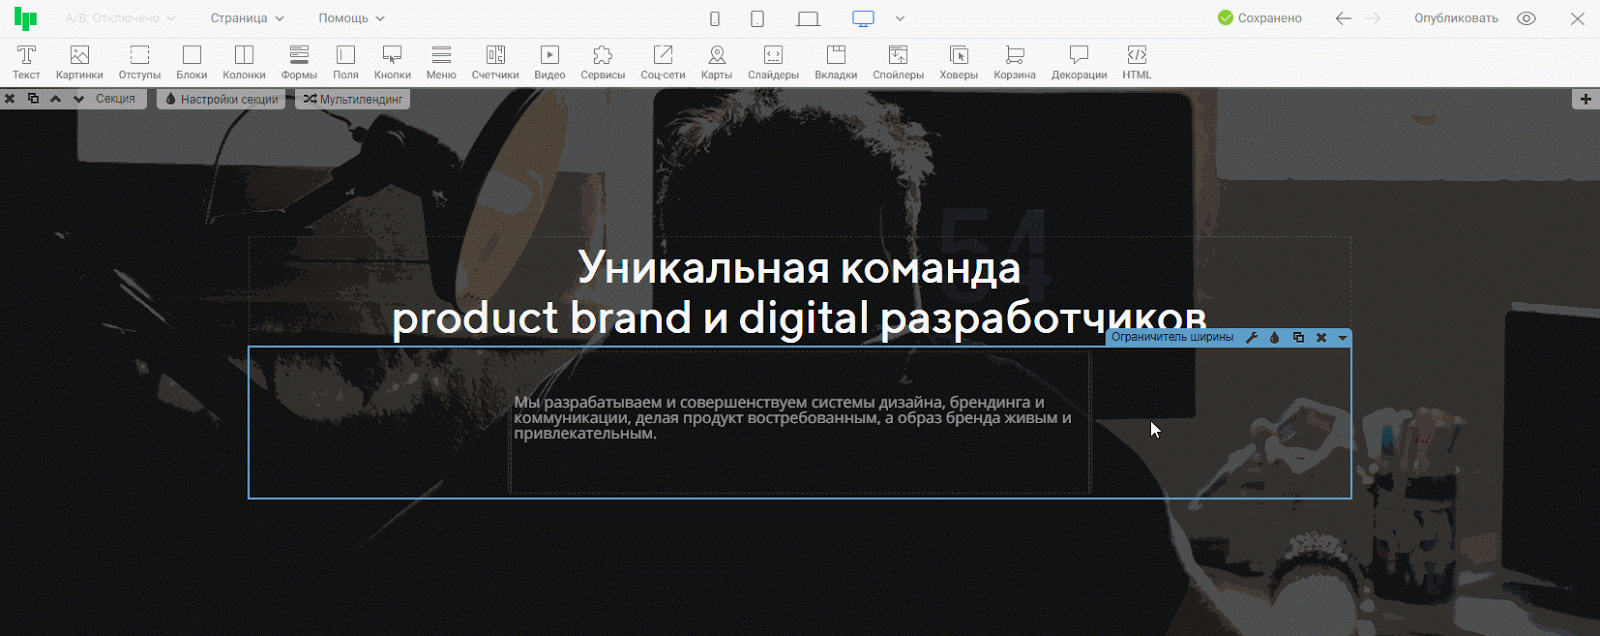Viewport: 1600px width, 636px height.
Task: Click the Карты map widget
Action: point(716,62)
